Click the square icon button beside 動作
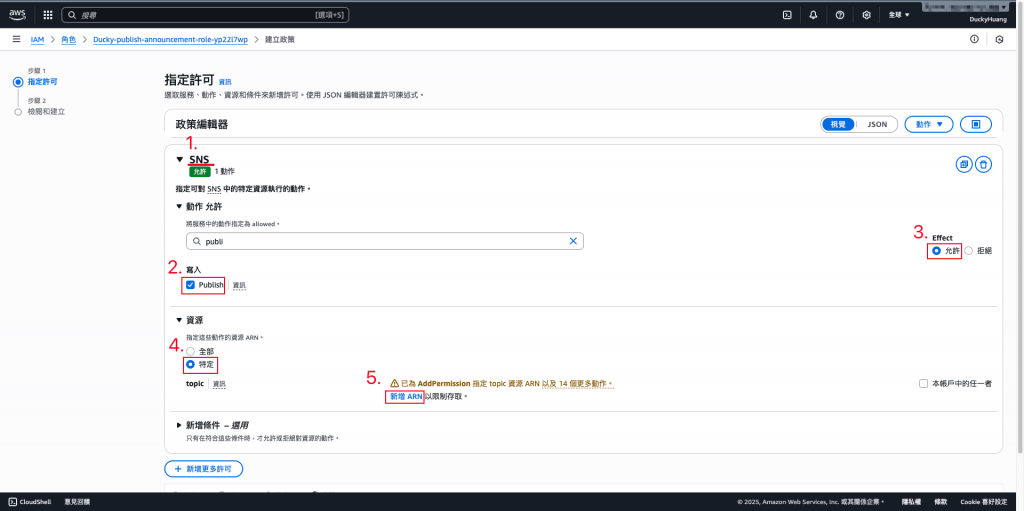Screen dimensions: 1024x511 point(976,124)
